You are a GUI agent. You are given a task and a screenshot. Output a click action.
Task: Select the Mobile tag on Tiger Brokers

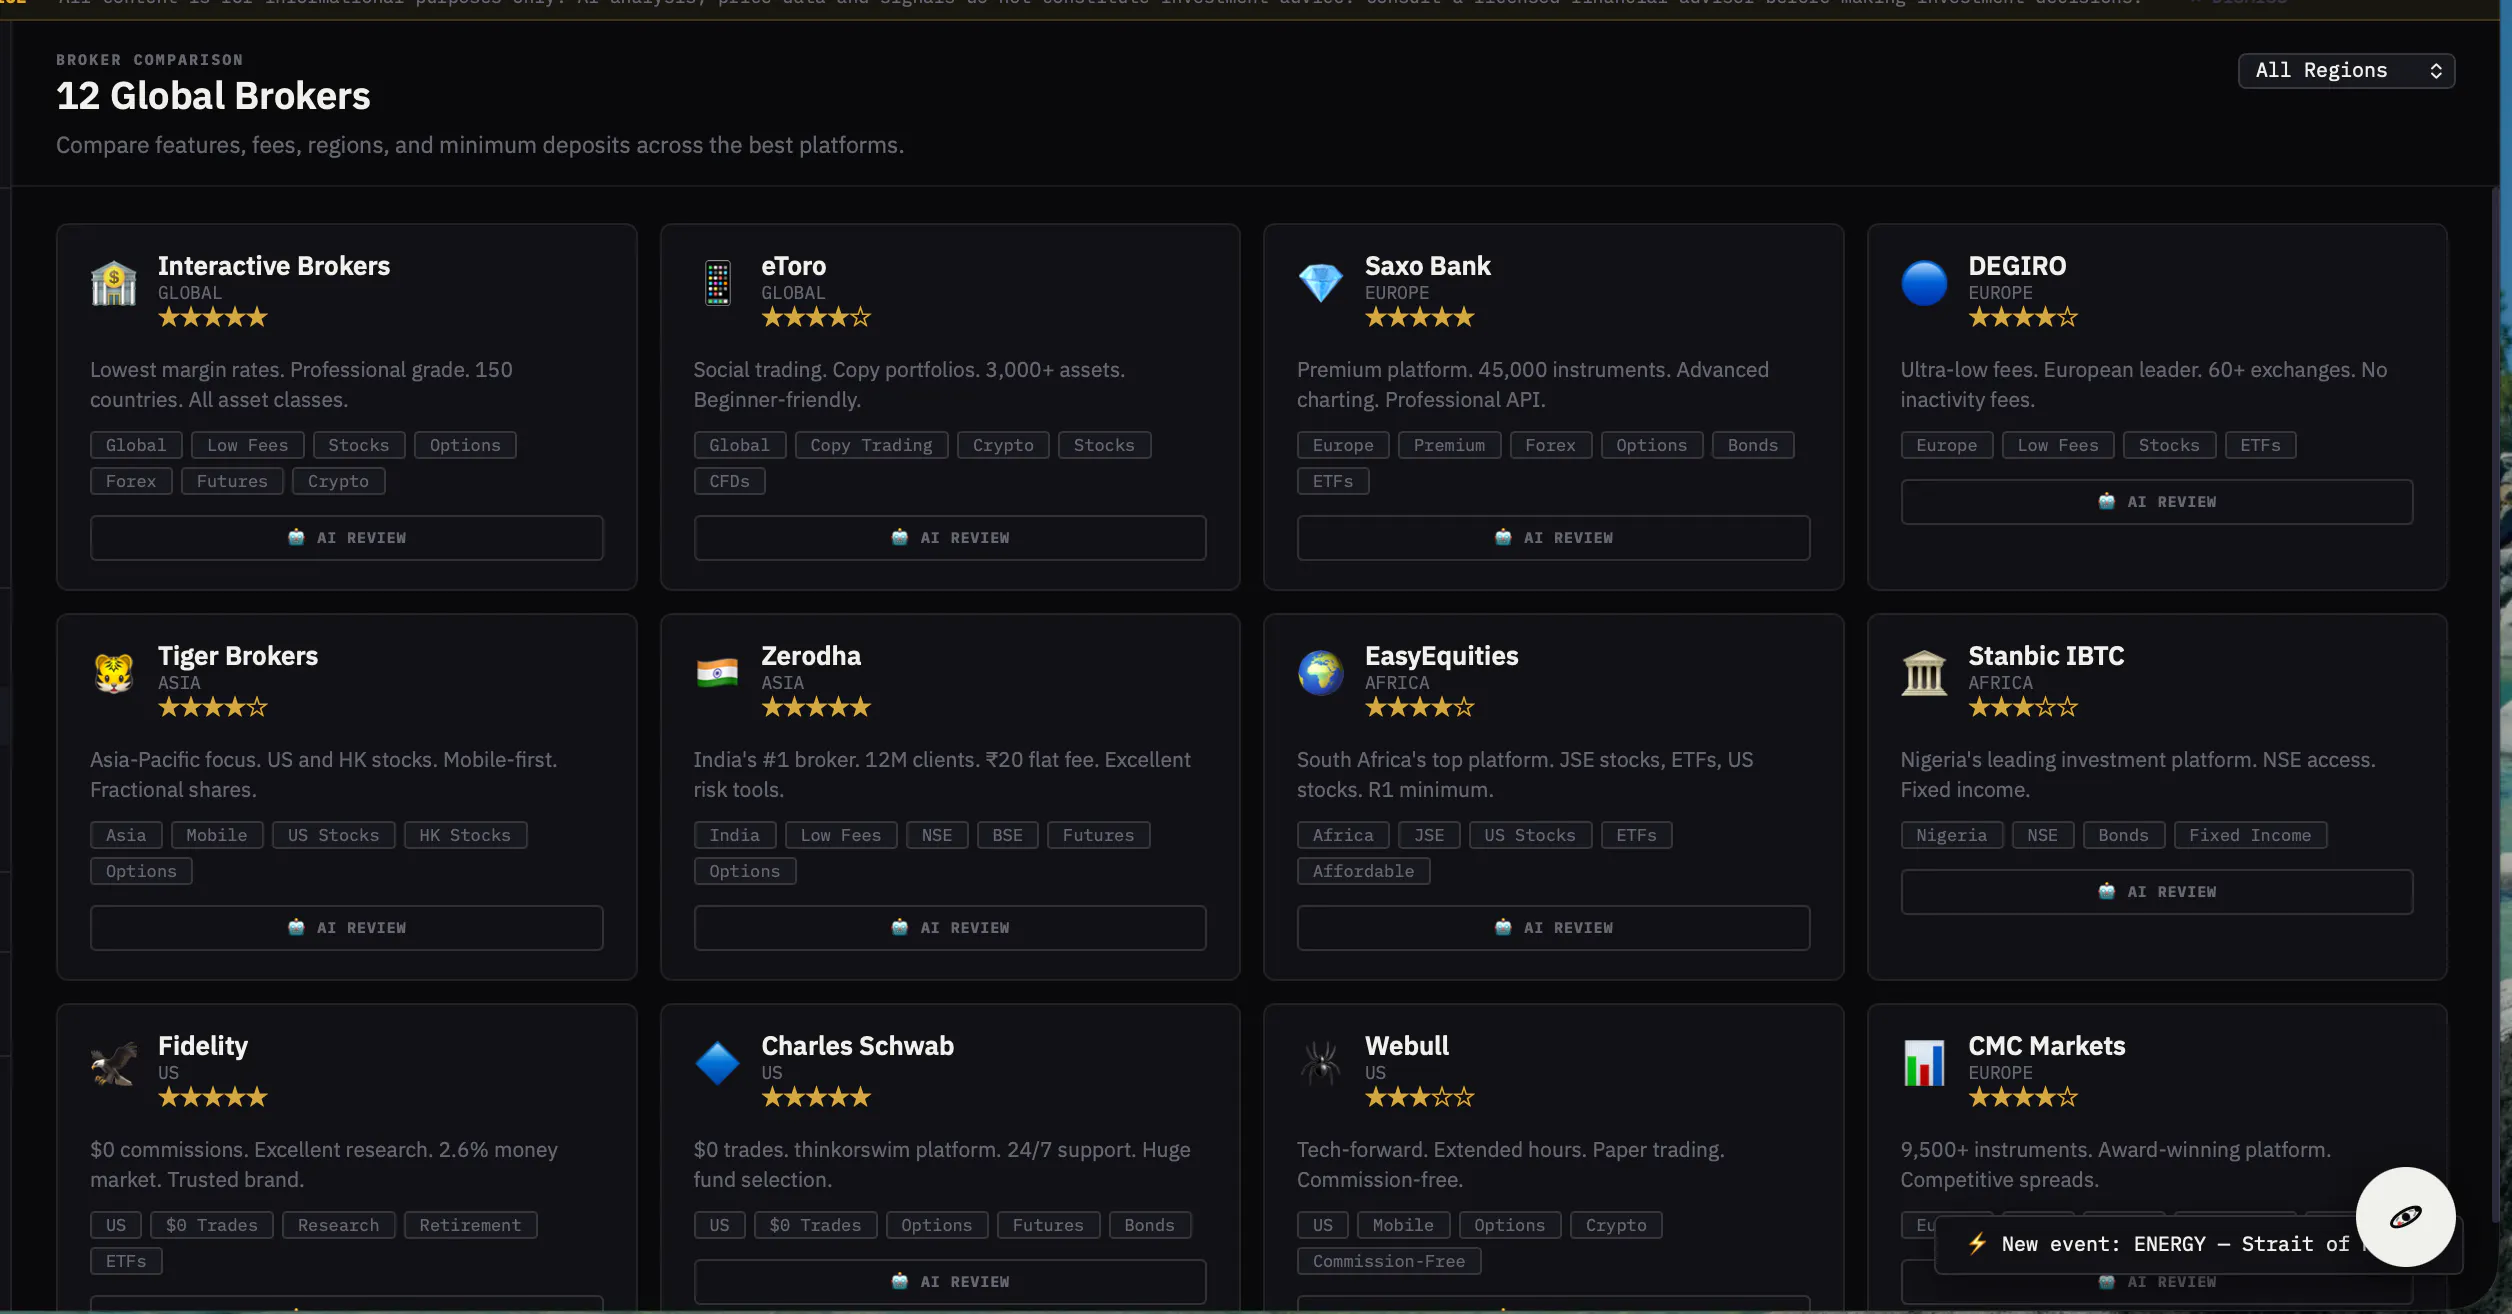coord(217,835)
